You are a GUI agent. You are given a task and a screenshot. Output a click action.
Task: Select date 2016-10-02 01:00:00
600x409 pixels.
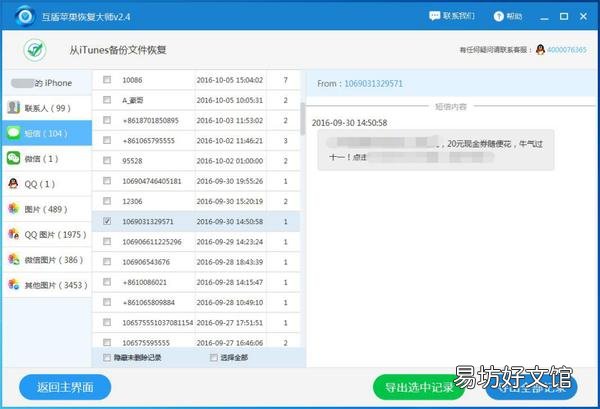point(230,161)
